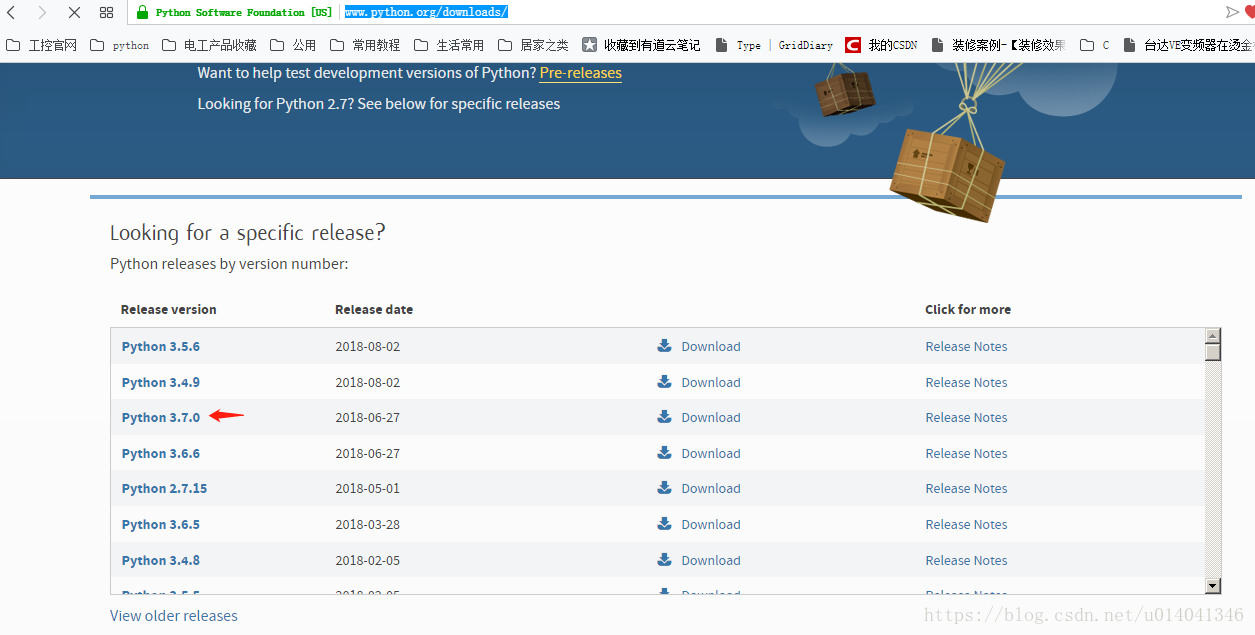1255x635 pixels.
Task: Open the tab grid overview icon
Action: 106,12
